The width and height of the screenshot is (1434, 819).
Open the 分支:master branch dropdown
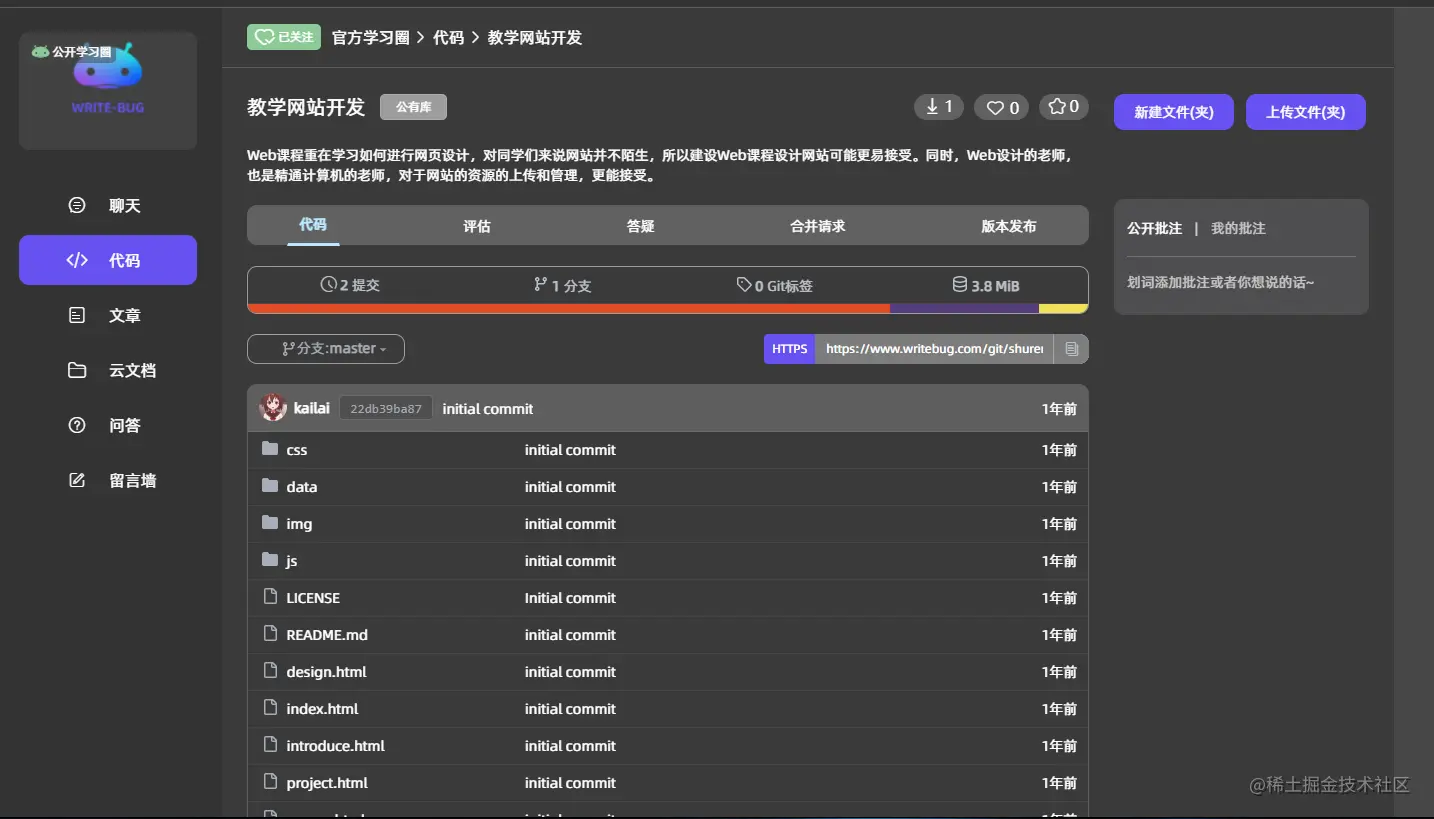(x=326, y=349)
